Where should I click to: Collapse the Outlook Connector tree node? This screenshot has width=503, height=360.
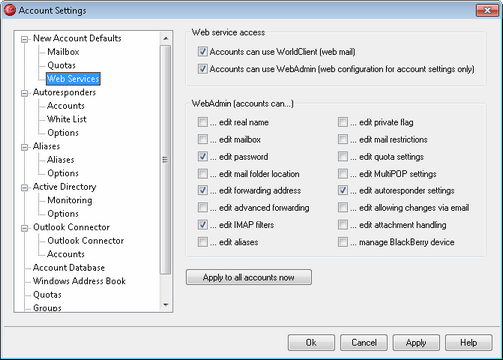[24, 228]
